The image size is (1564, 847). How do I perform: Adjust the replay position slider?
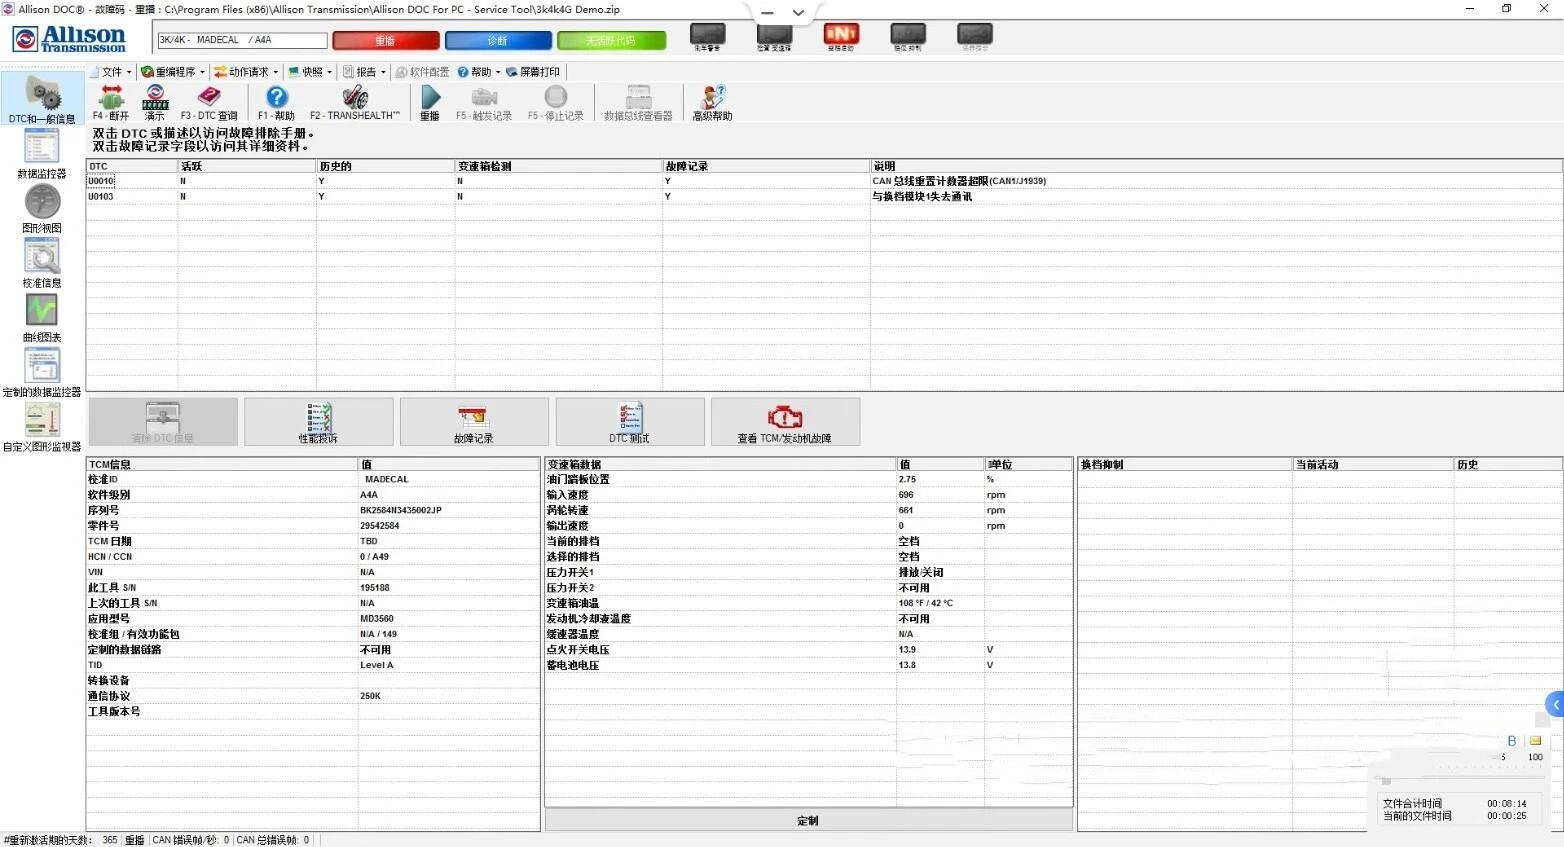pos(1386,781)
